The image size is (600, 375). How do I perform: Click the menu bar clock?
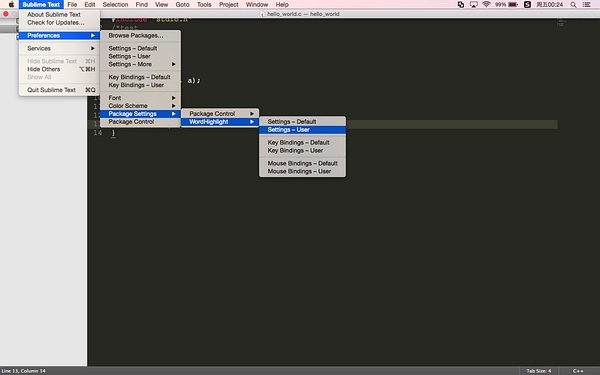(x=549, y=5)
